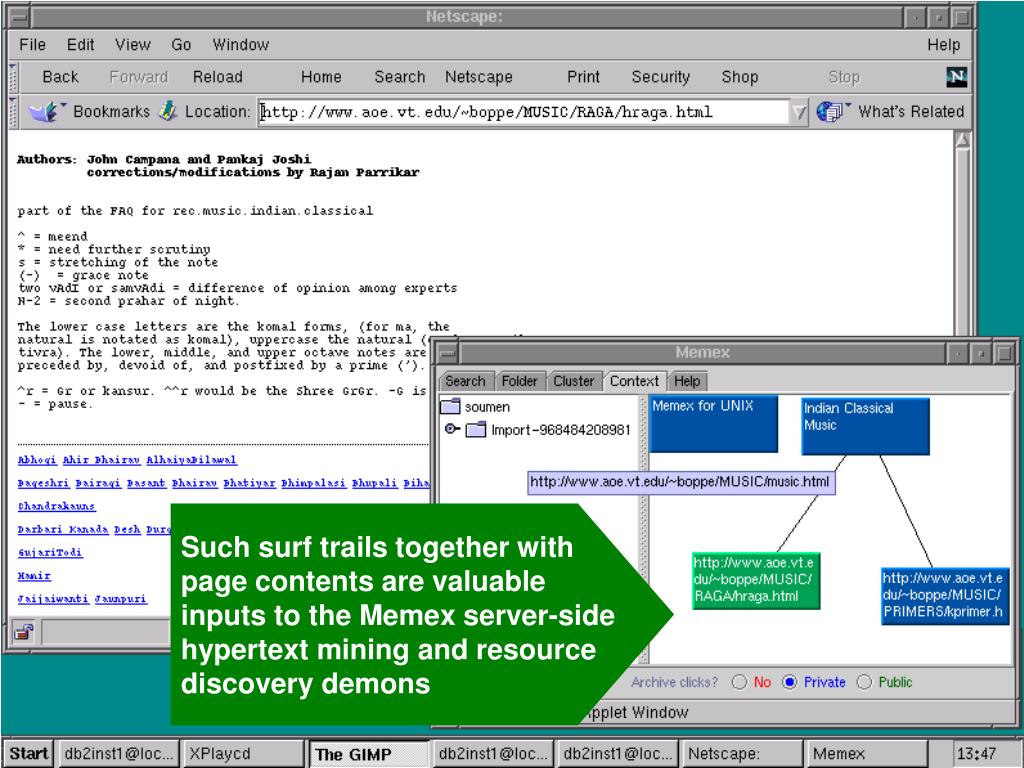The width and height of the screenshot is (1024, 768).
Task: Click the Forward toolbar button
Action: click(138, 77)
